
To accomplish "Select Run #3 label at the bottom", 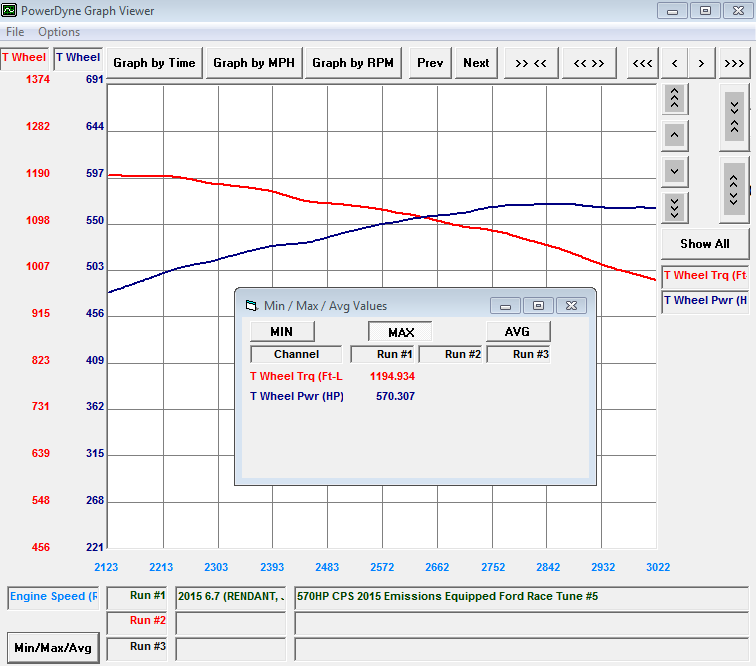I will point(137,648).
